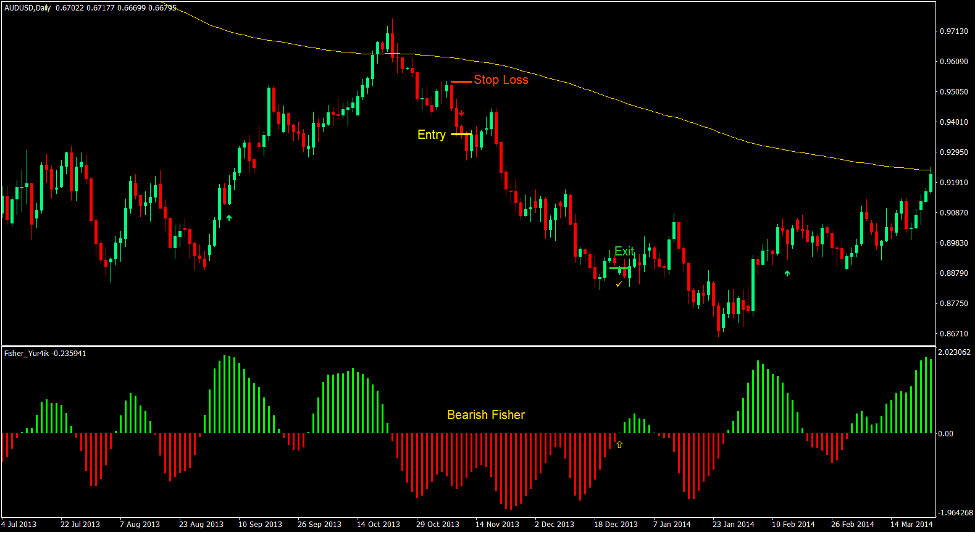This screenshot has width=977, height=533.
Task: Click the yellow Entry text label
Action: 431,135
